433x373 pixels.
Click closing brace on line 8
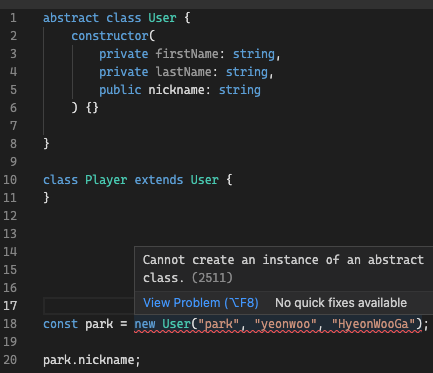[x=46, y=144]
